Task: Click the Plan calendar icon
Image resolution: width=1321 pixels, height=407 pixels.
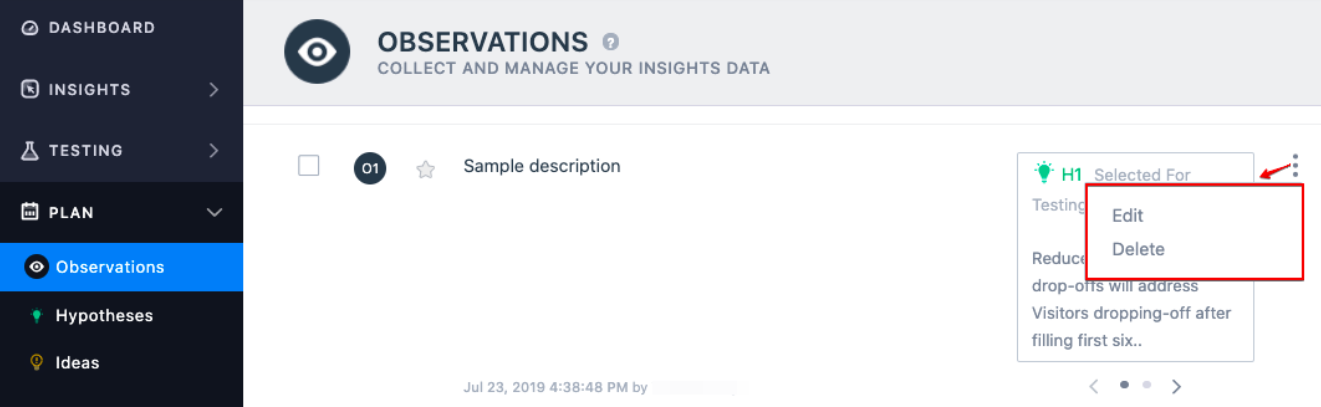Action: point(30,212)
